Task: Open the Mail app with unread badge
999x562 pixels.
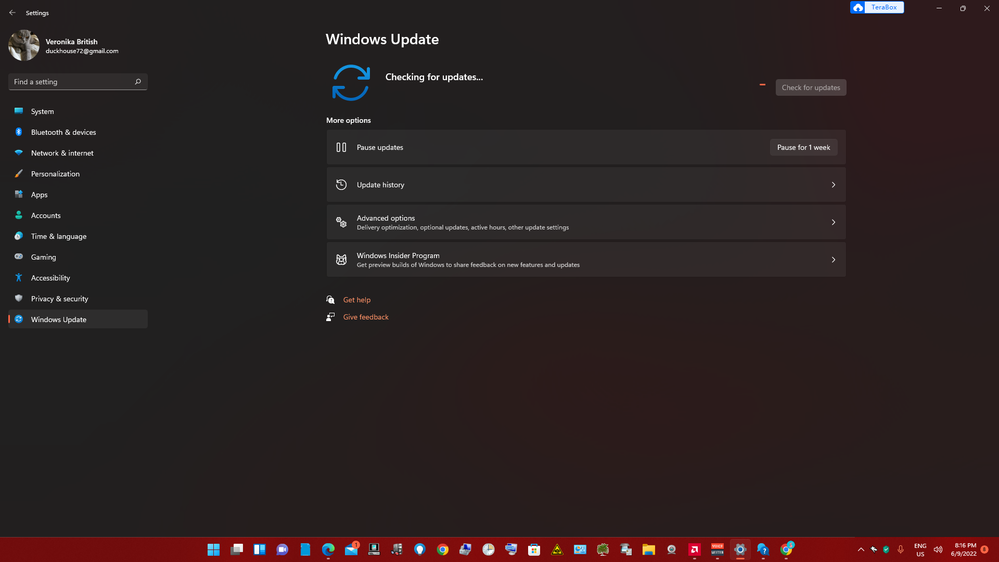Action: [x=351, y=549]
